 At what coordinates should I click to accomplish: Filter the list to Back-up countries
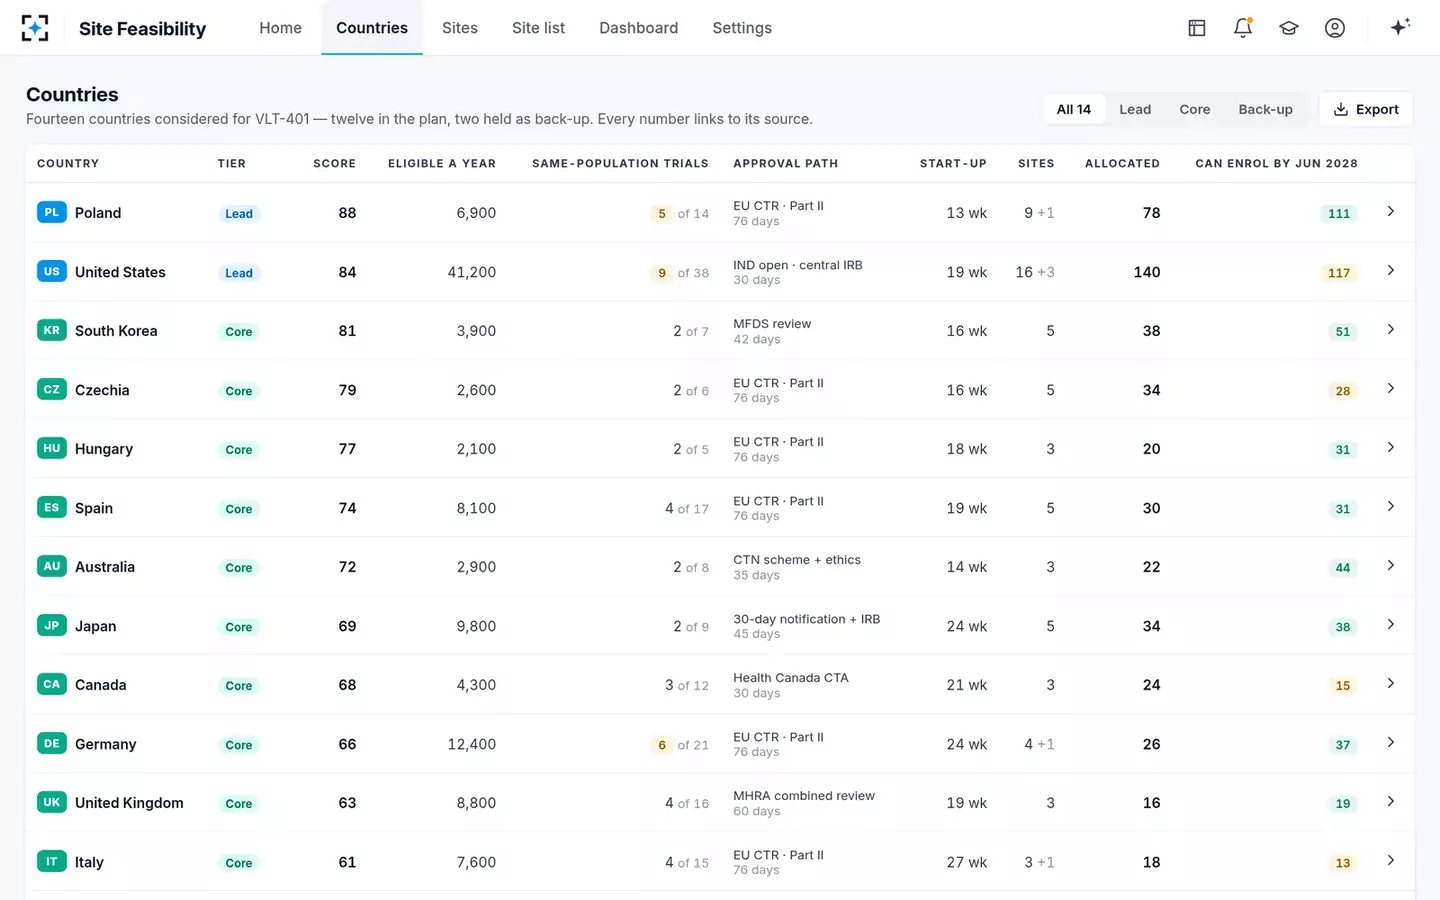1266,109
